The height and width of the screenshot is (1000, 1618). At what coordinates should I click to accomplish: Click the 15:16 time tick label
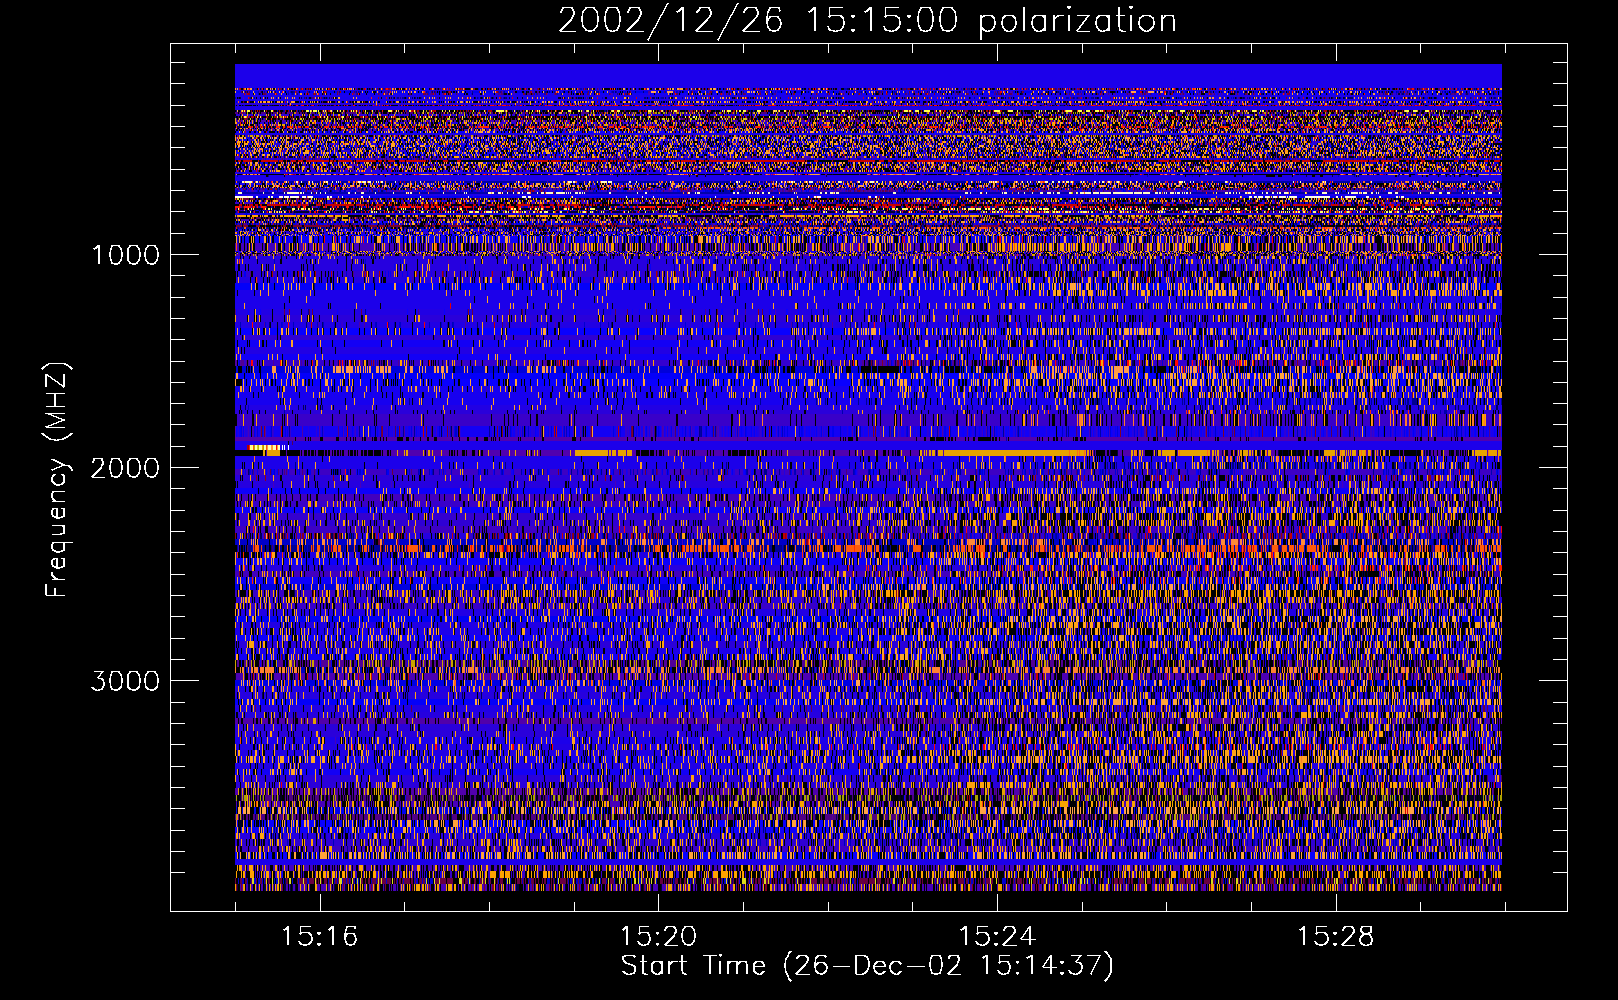pyautogui.click(x=319, y=937)
